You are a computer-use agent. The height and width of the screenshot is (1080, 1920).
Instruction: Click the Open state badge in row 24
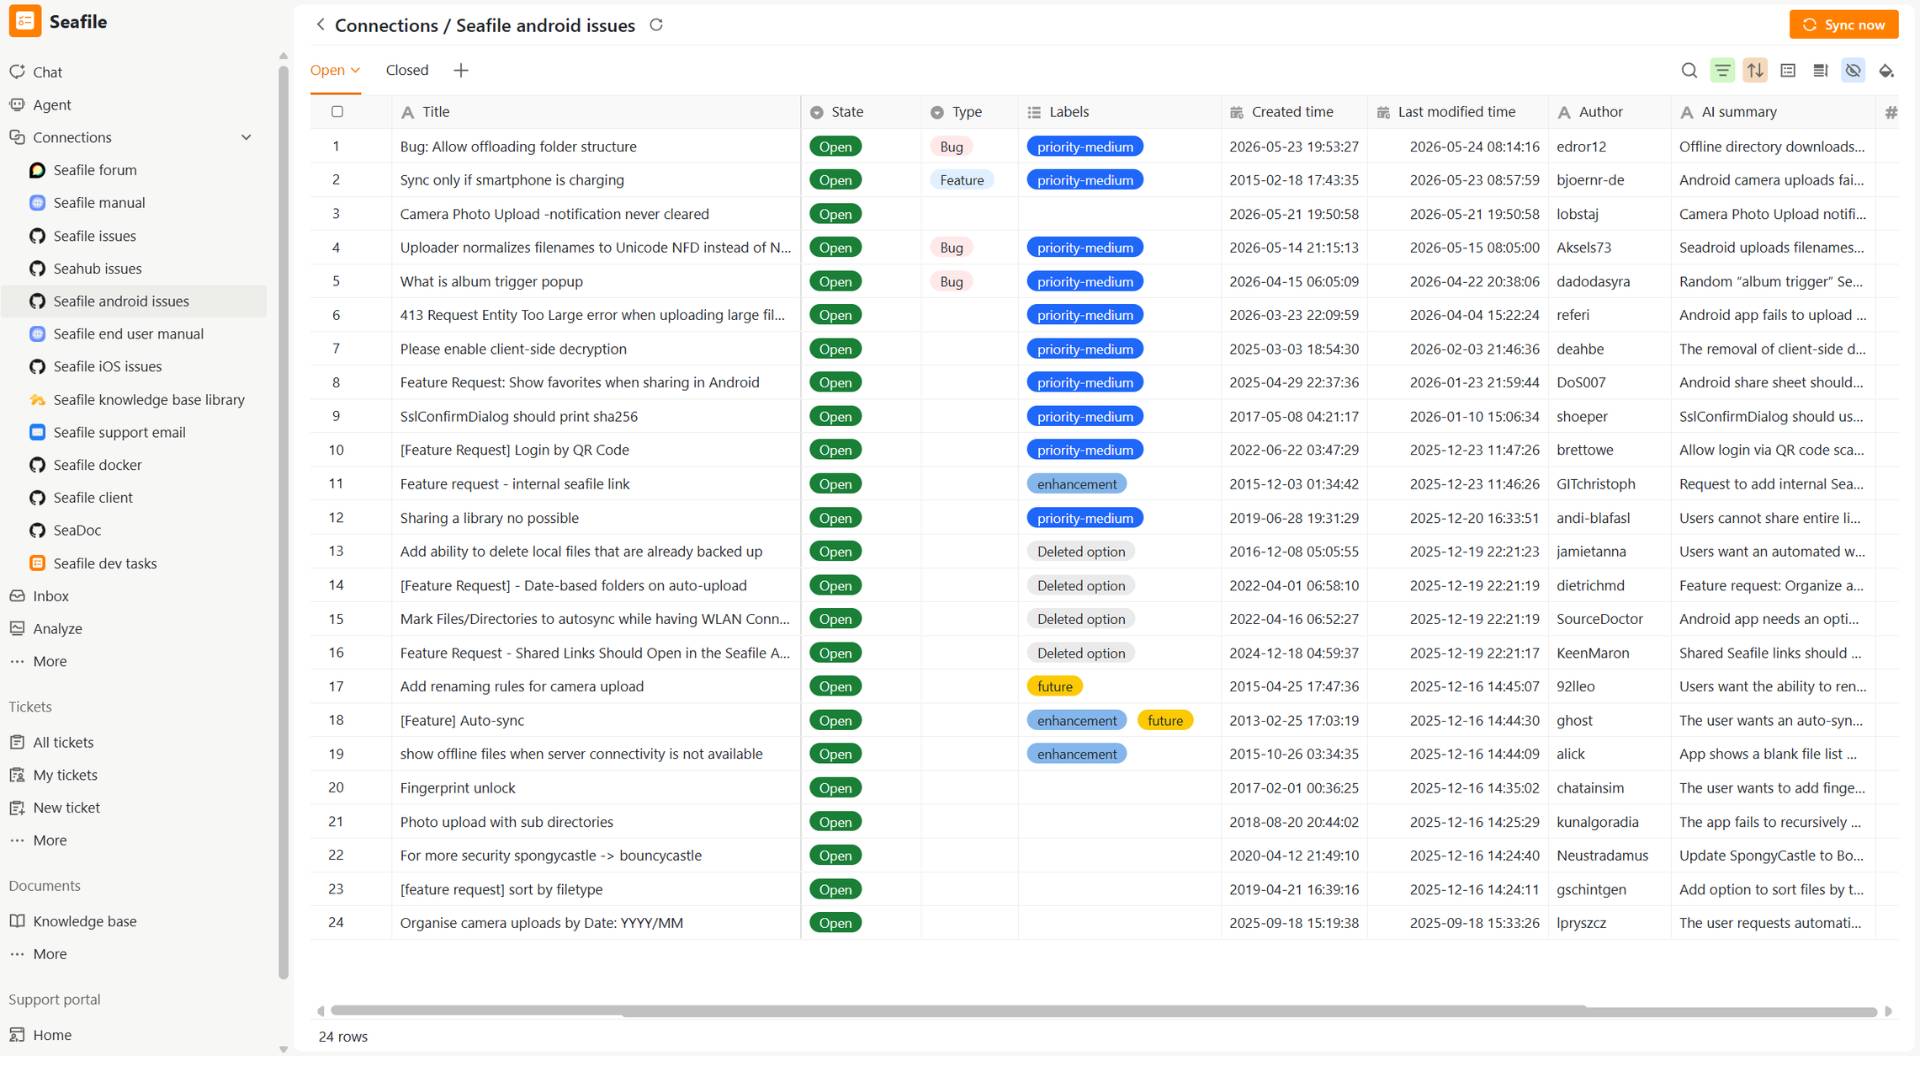[x=835, y=923]
